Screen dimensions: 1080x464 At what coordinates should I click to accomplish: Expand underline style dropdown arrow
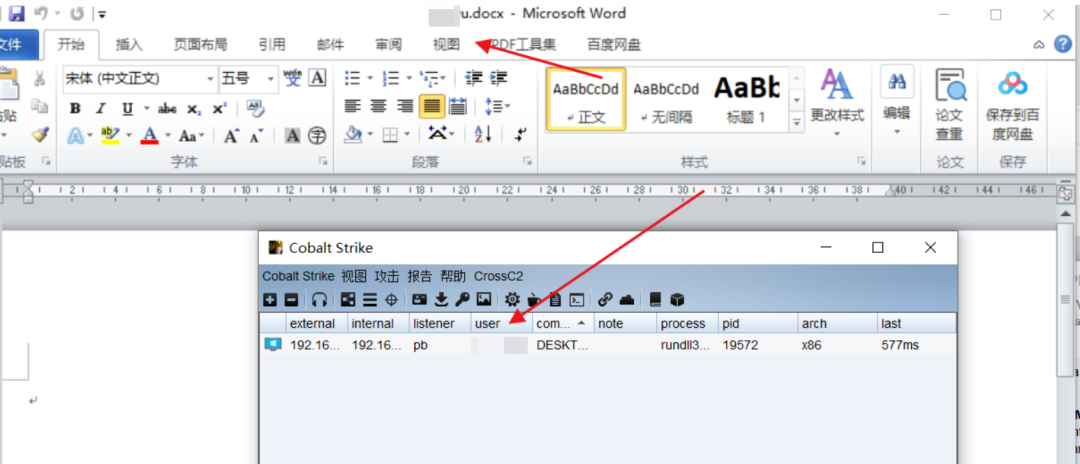[146, 109]
